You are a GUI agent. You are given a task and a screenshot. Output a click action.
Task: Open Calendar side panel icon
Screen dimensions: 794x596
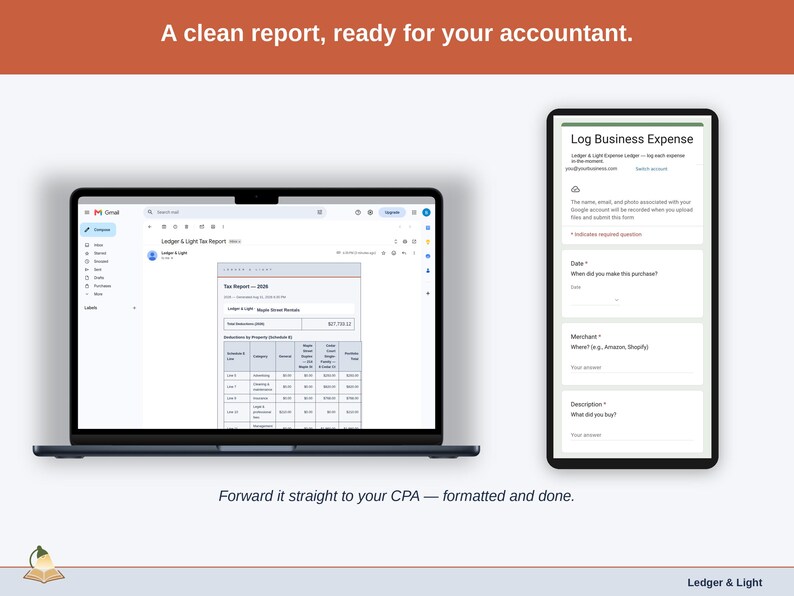click(428, 228)
